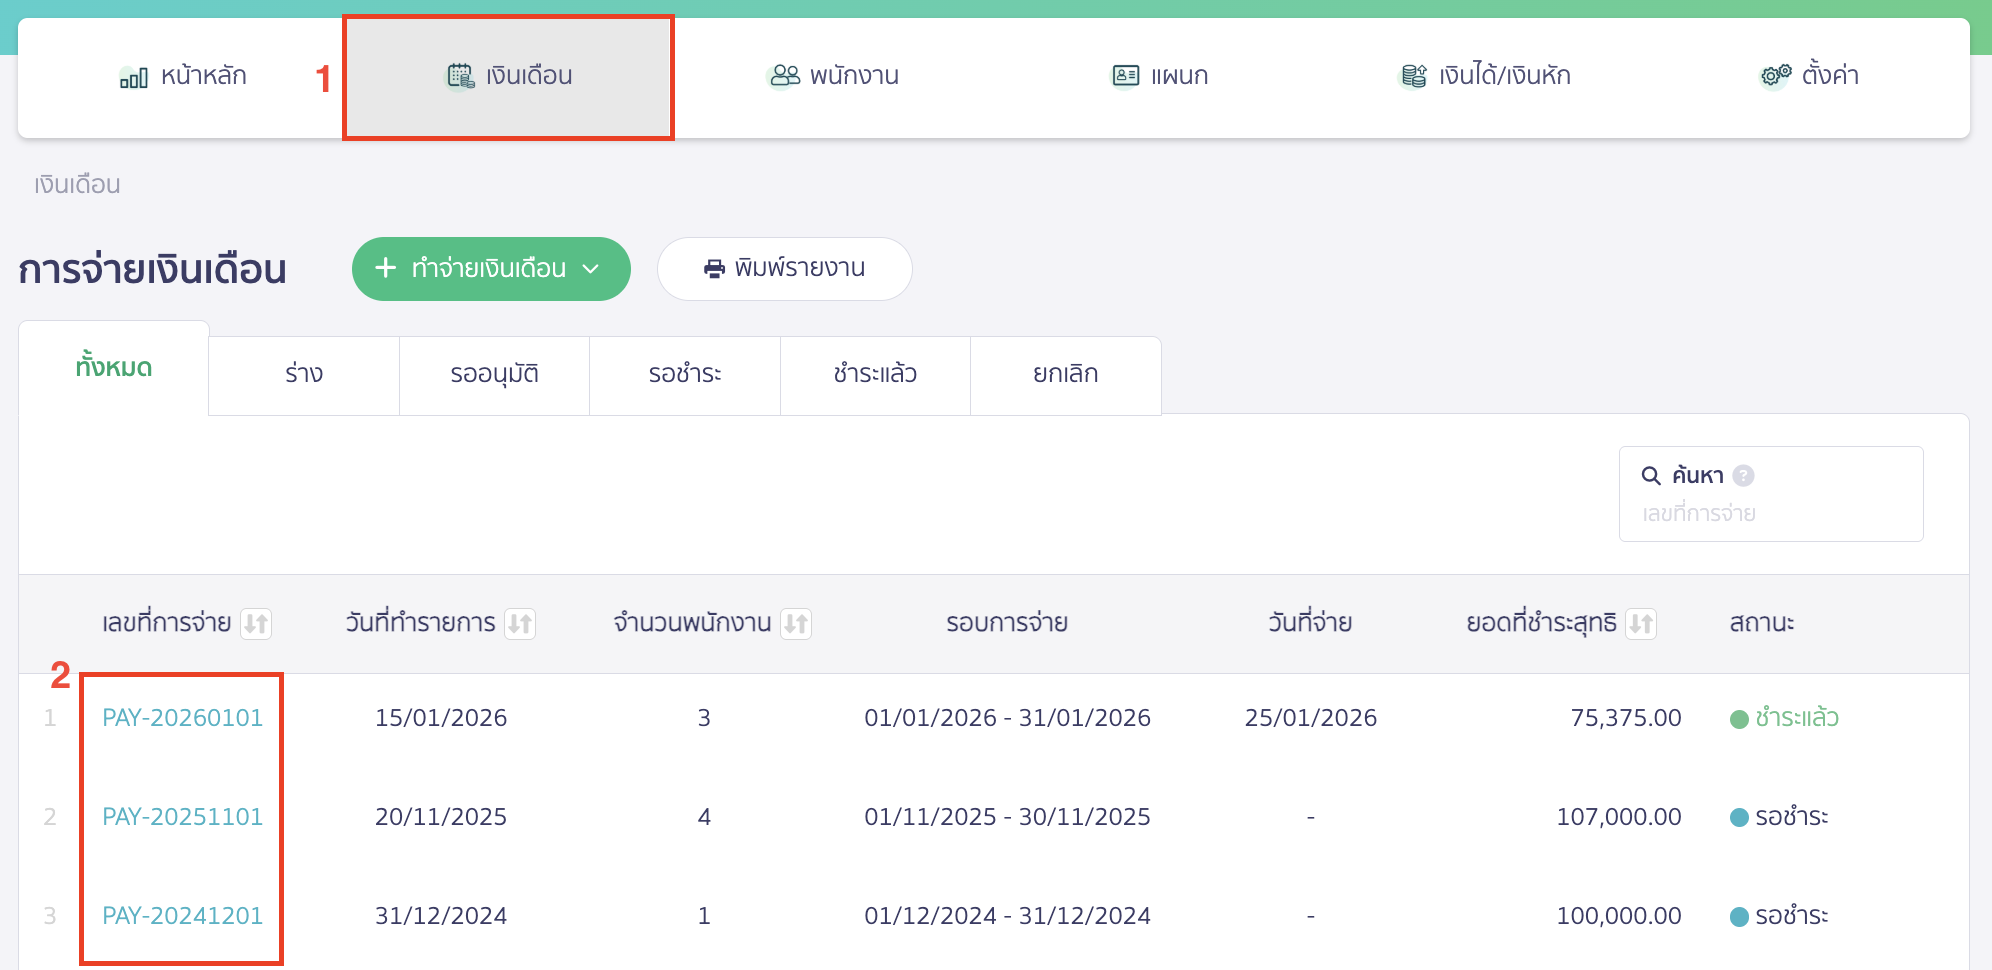
Task: Select the ยกเลิก tab
Action: 1064,374
